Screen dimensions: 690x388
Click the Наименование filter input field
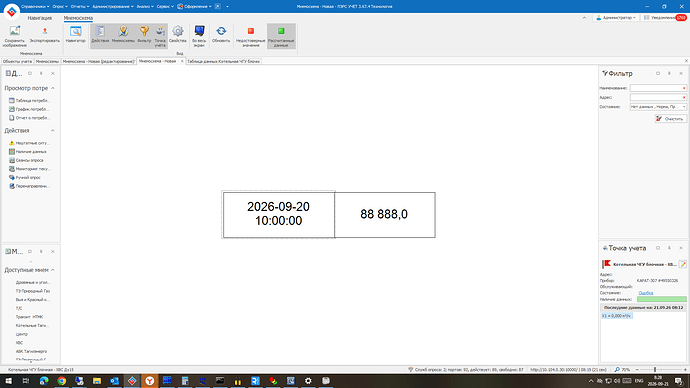658,88
